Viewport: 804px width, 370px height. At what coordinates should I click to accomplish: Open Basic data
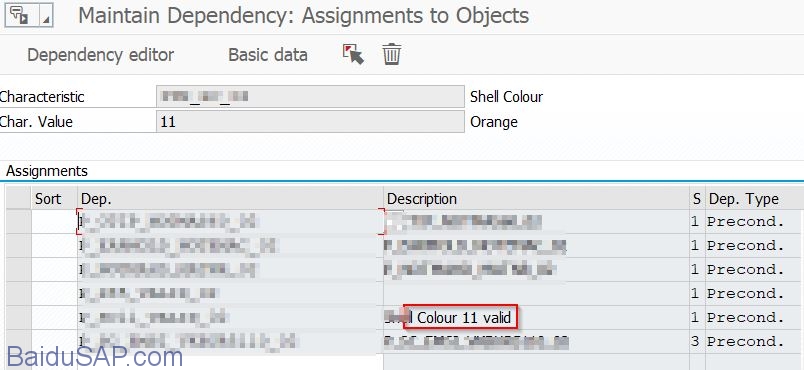268,55
